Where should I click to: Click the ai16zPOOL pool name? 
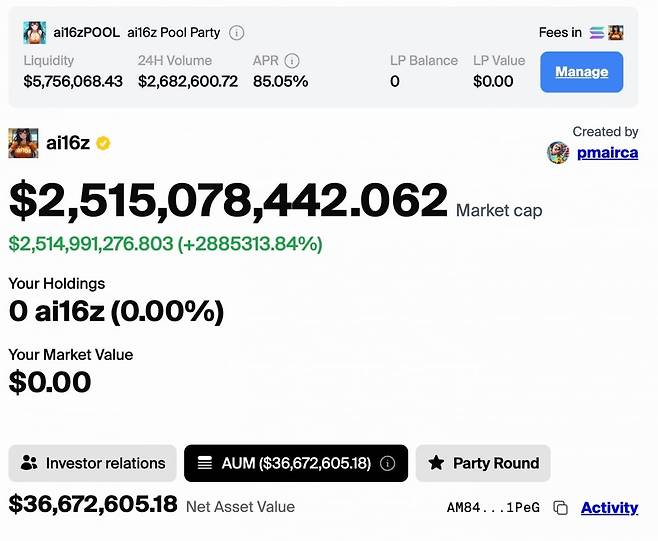click(85, 33)
